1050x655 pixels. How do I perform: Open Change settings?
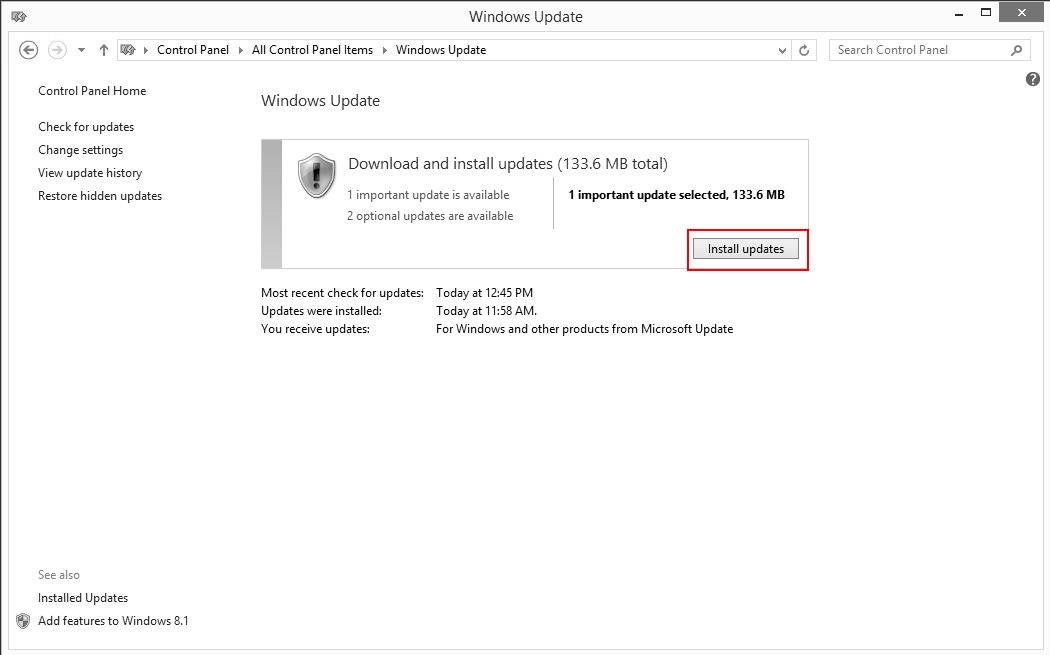pyautogui.click(x=80, y=150)
